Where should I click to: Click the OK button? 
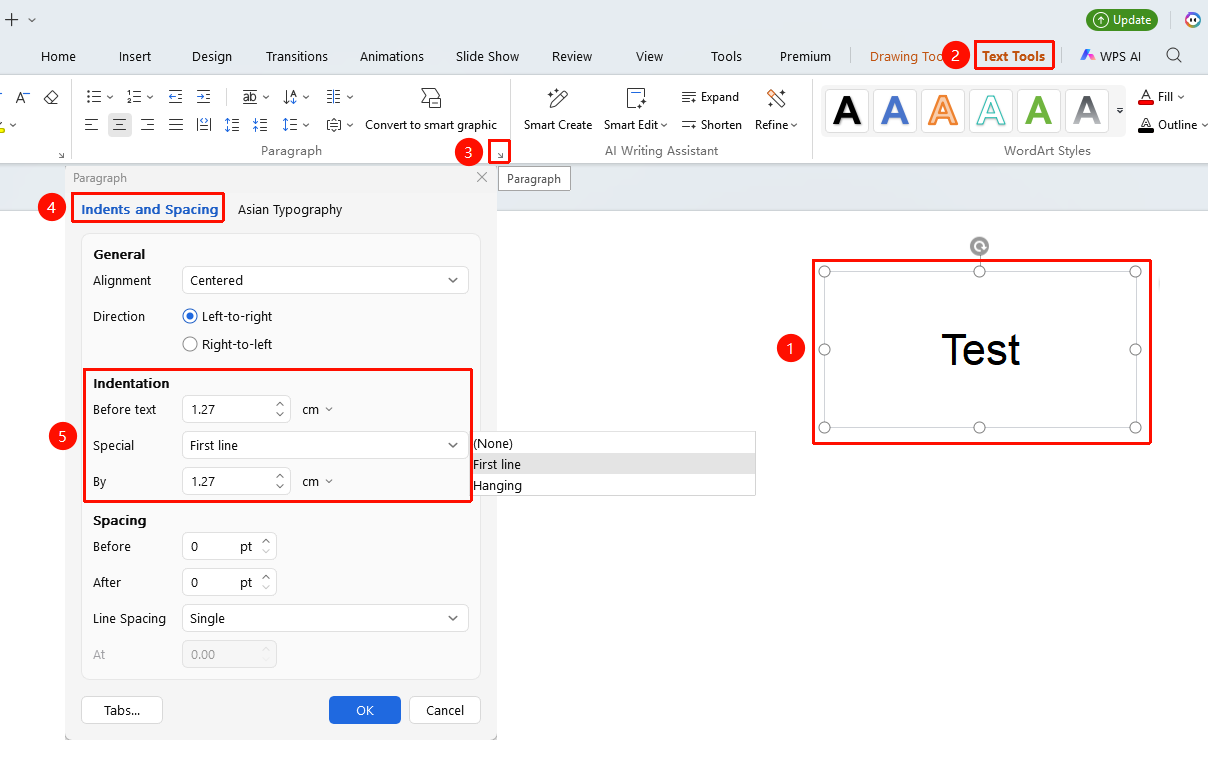[x=365, y=710]
